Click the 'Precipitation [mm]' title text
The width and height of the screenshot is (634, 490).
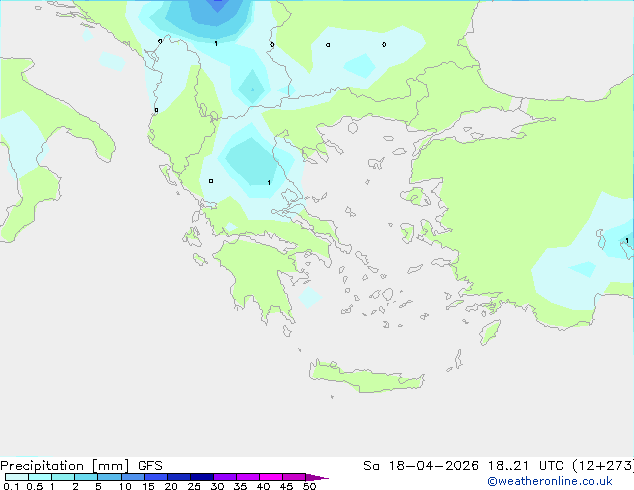coord(65,466)
